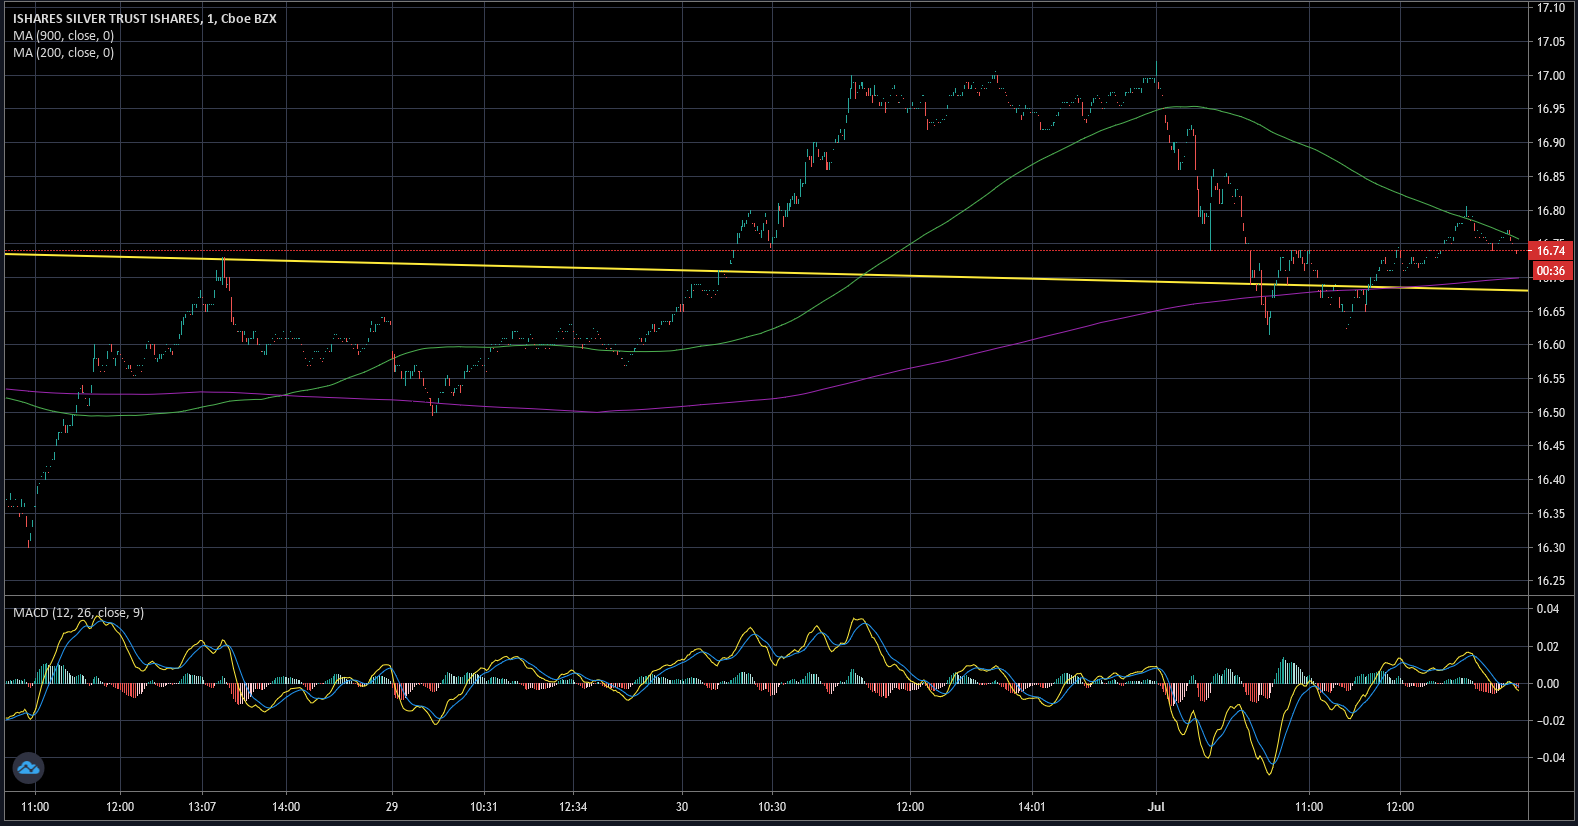Click the 17.10 price axis label
The height and width of the screenshot is (826, 1578).
point(1551,8)
